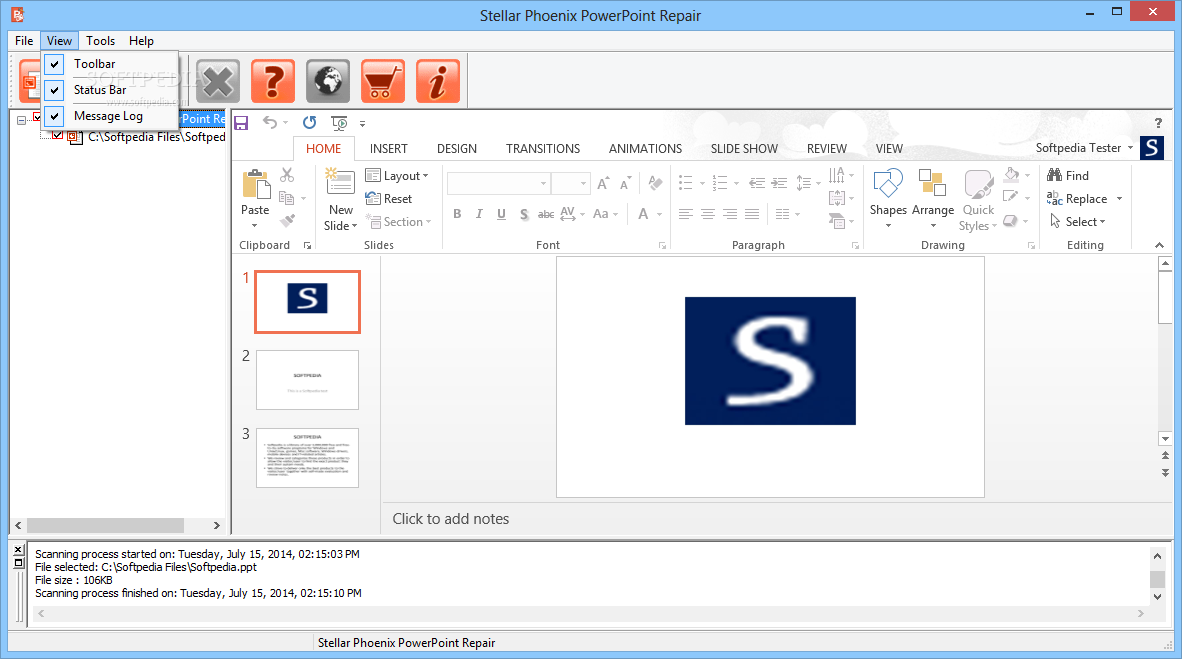Apply Strikethrough formatting

pyautogui.click(x=546, y=214)
